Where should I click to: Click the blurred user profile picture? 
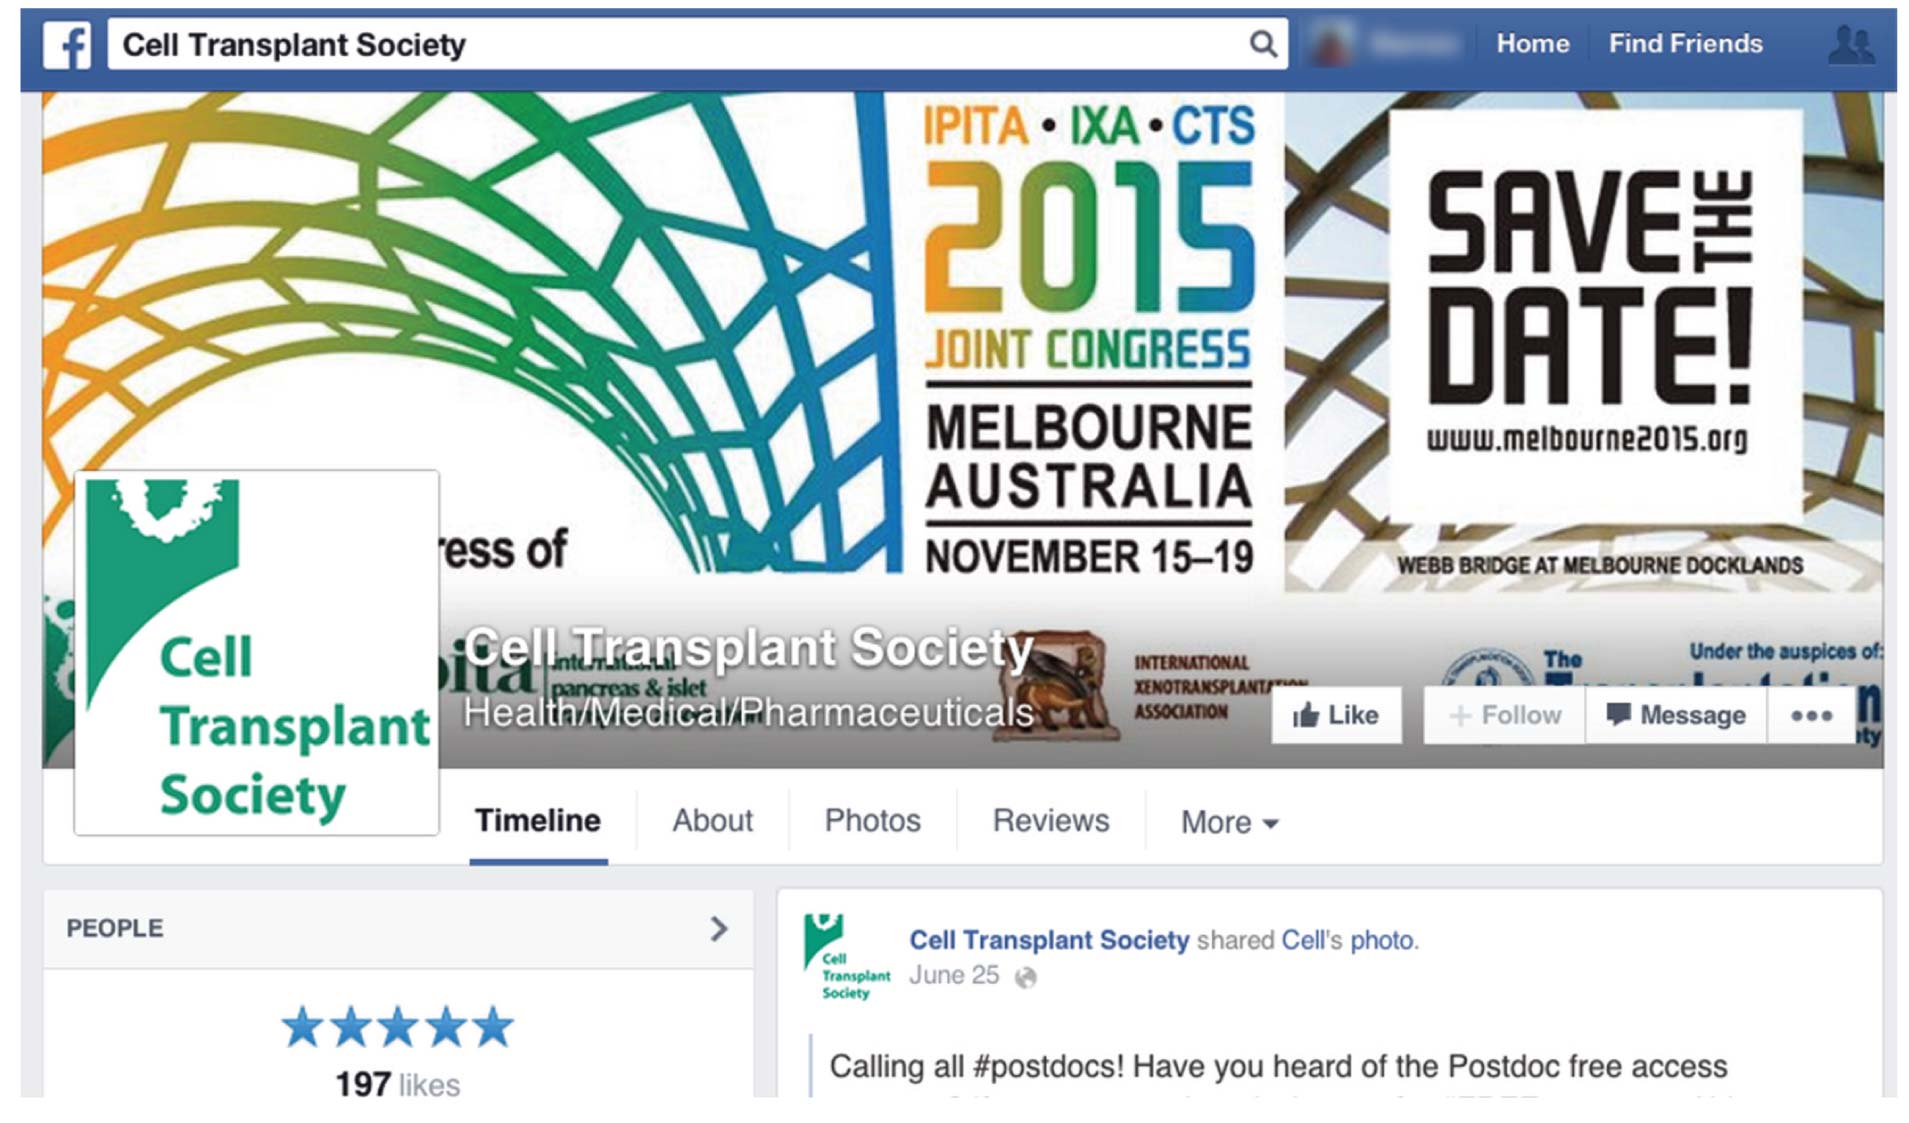point(1332,44)
